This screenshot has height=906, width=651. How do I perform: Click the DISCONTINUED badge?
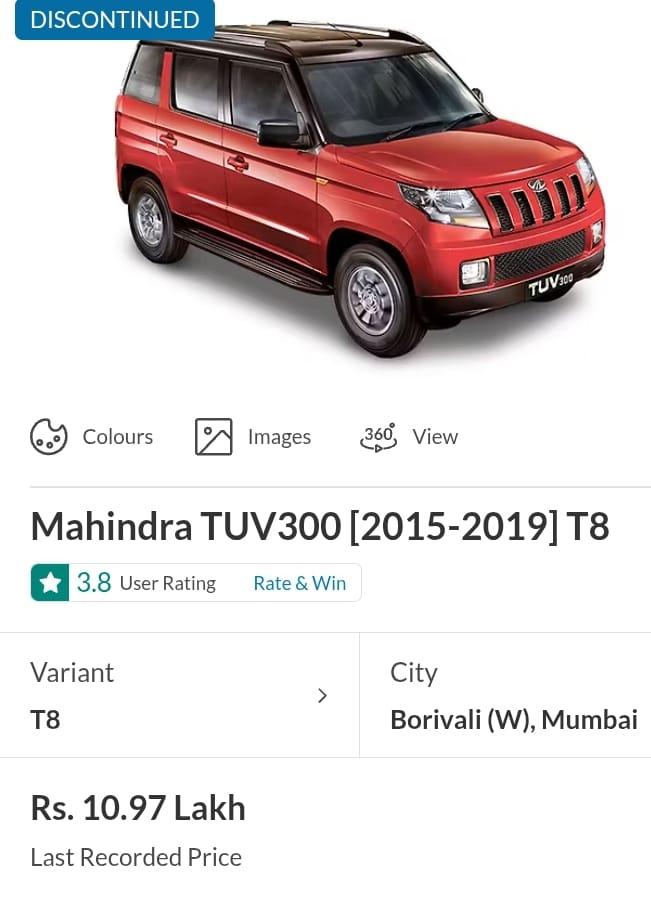[115, 20]
